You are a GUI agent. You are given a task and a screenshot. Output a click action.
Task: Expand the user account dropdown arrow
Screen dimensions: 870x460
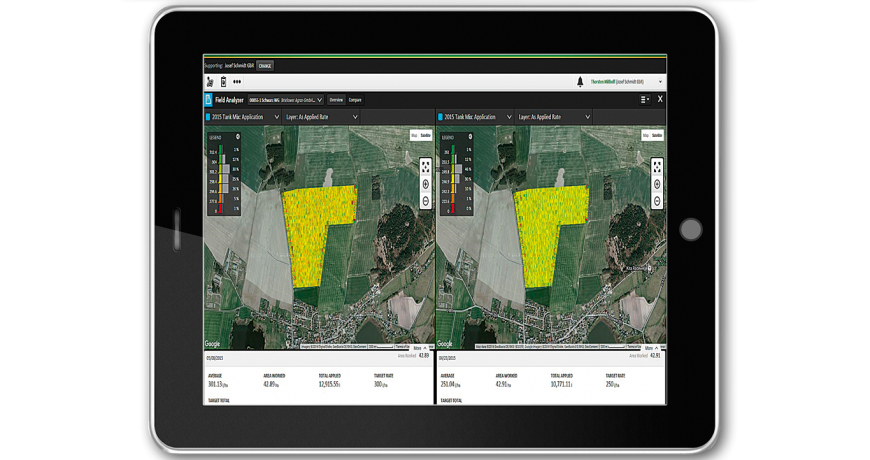(660, 82)
